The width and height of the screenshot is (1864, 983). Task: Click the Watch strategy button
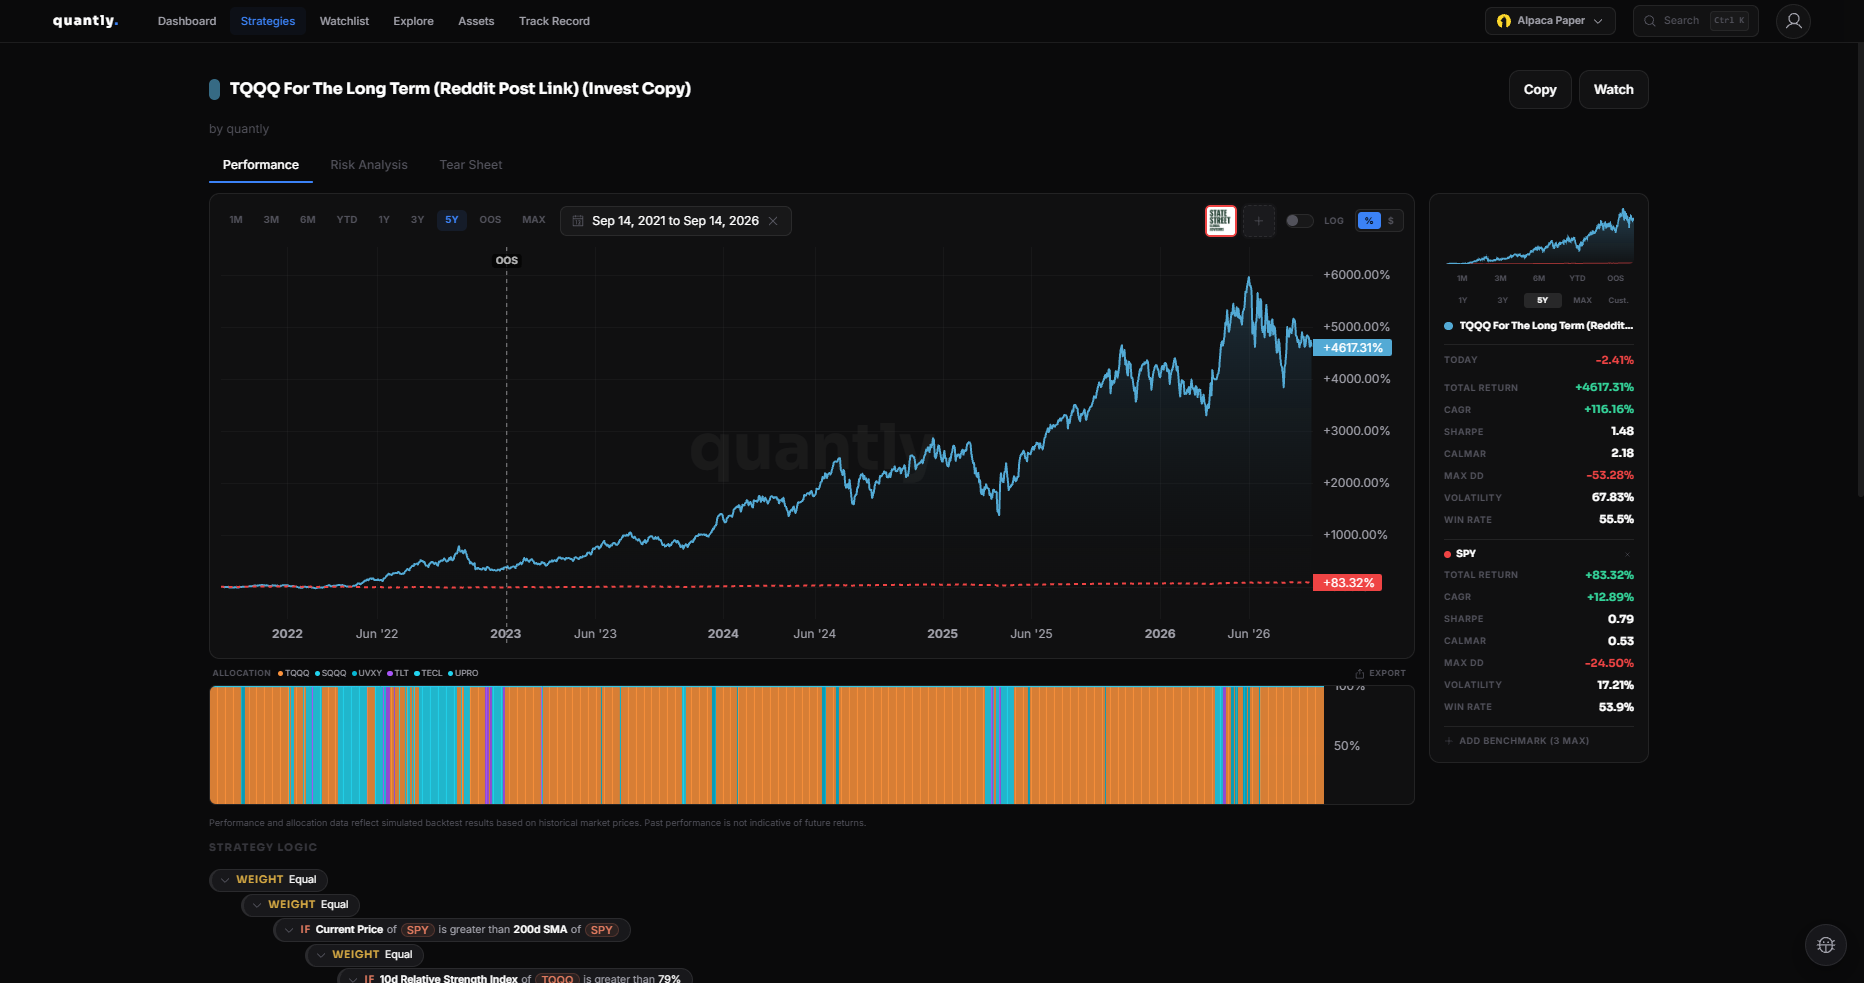(1613, 89)
